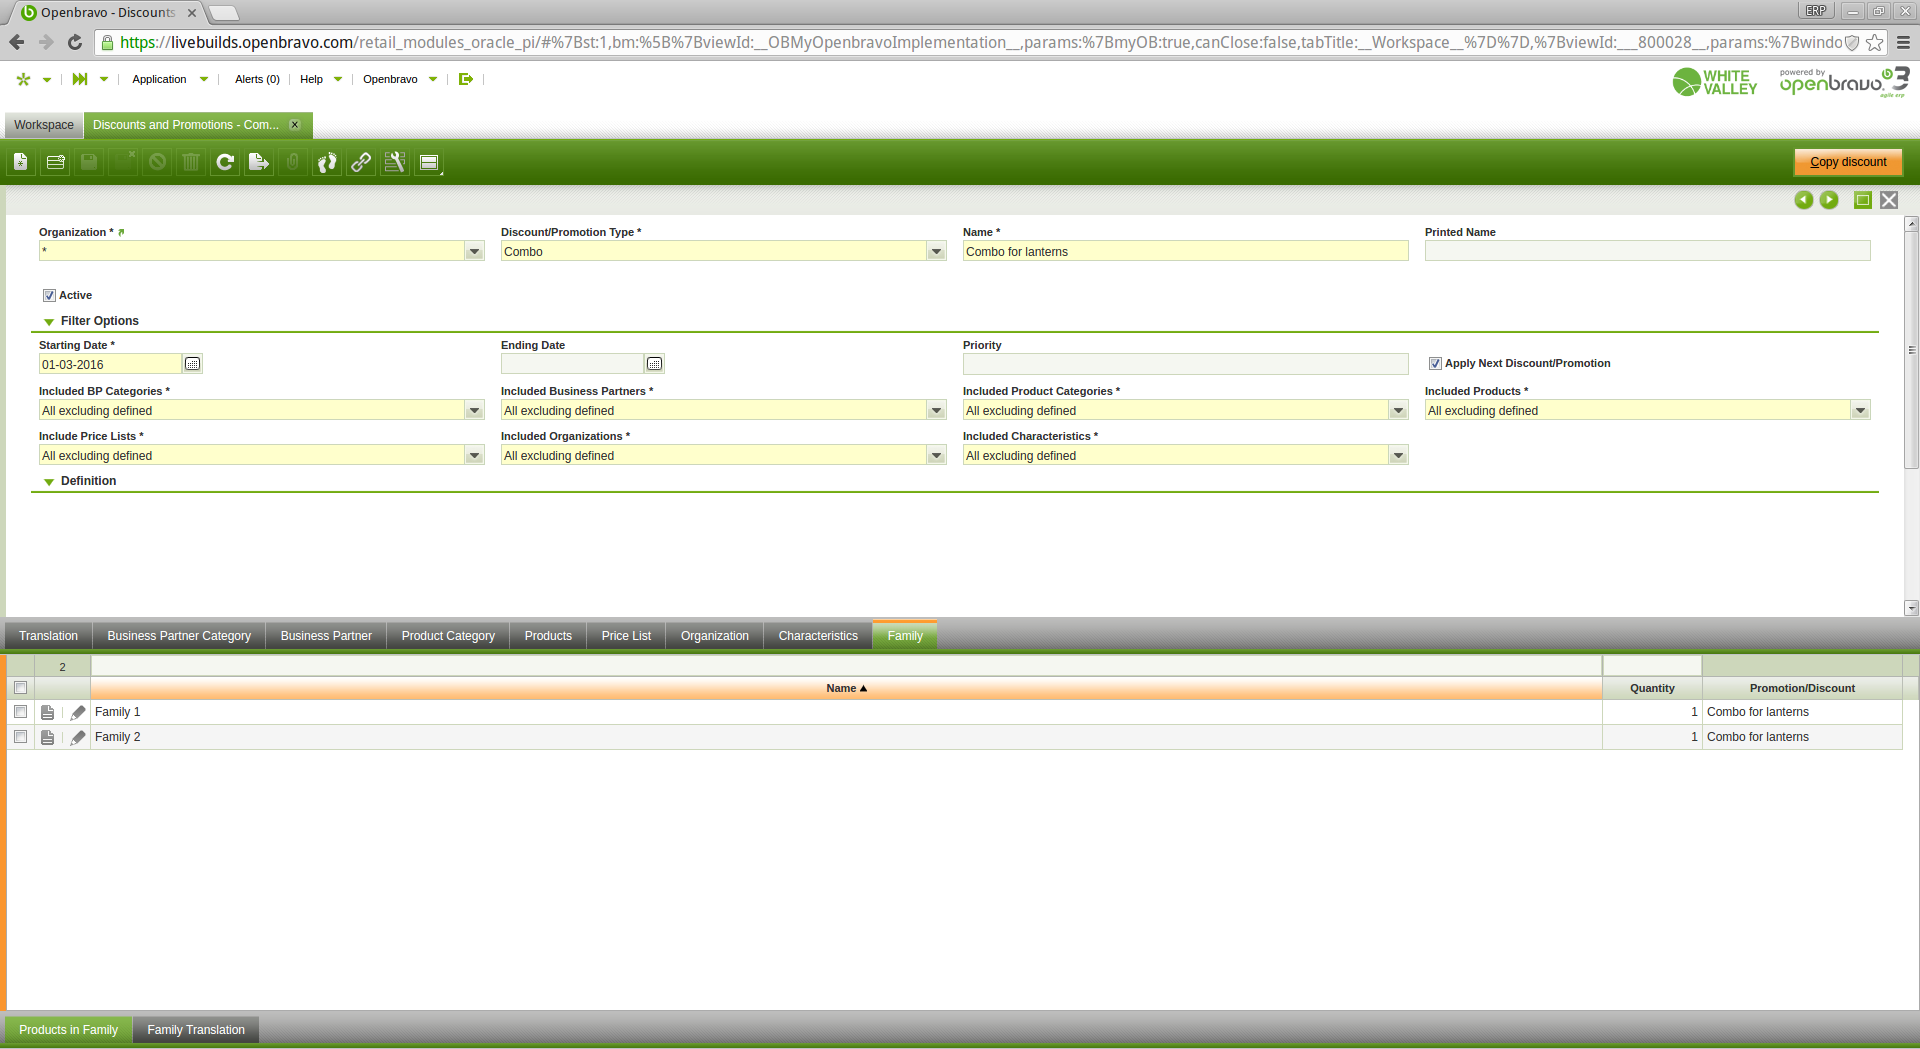This screenshot has width=1920, height=1049.
Task: Click the edit pencil for Family 1
Action: 78,712
